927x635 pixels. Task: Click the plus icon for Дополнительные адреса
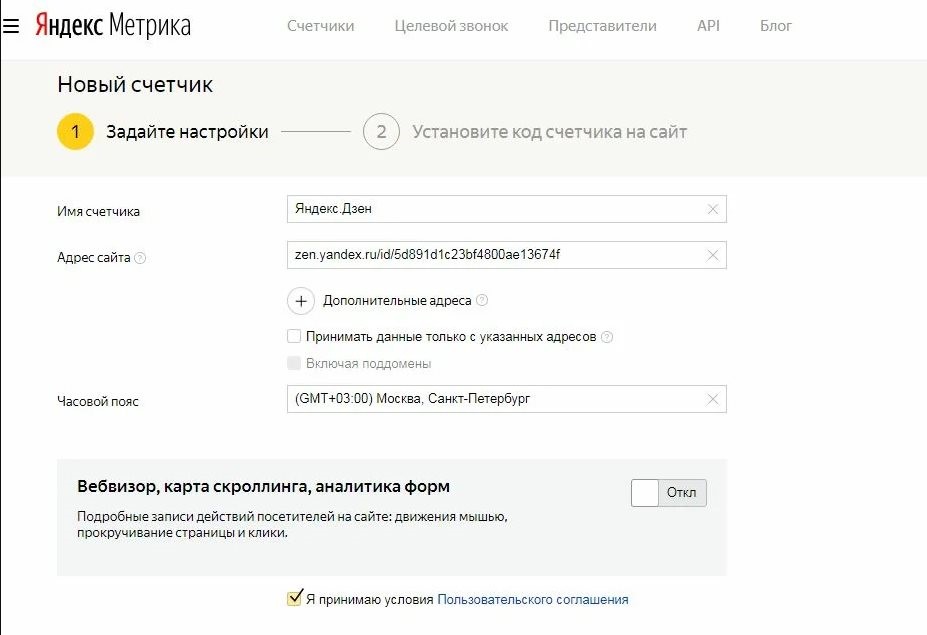300,300
